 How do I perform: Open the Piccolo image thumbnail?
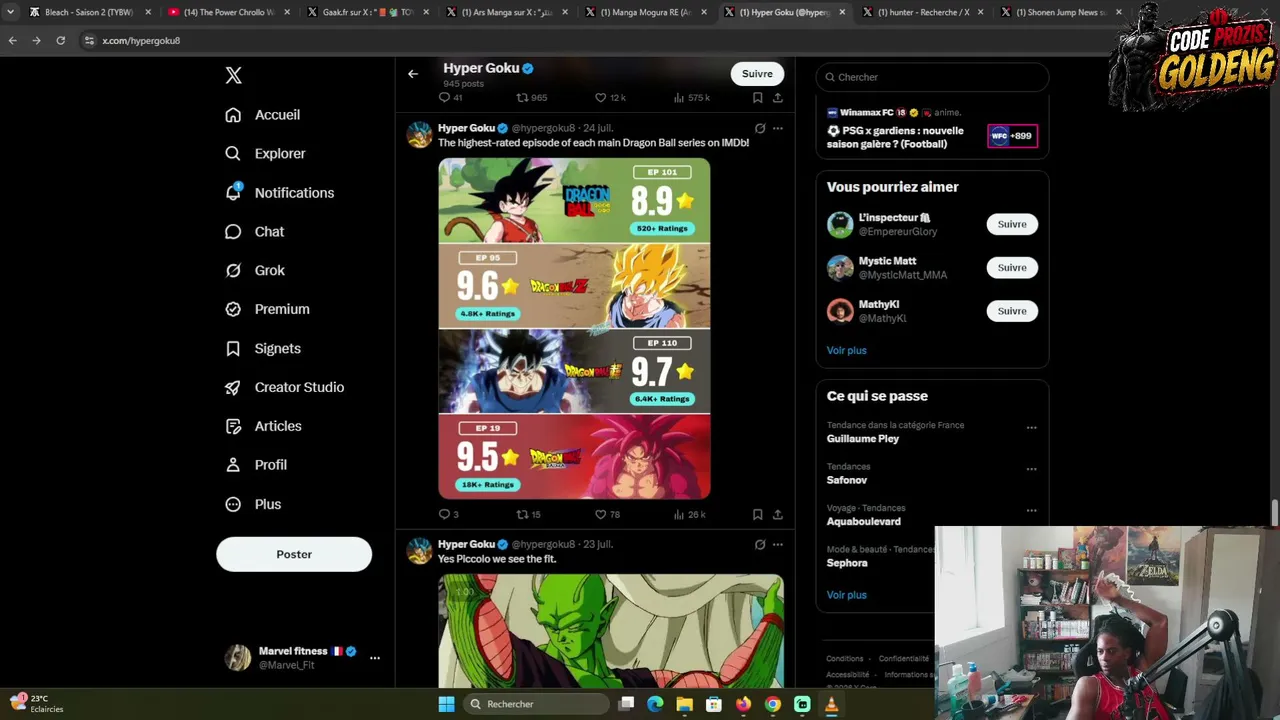pos(611,631)
